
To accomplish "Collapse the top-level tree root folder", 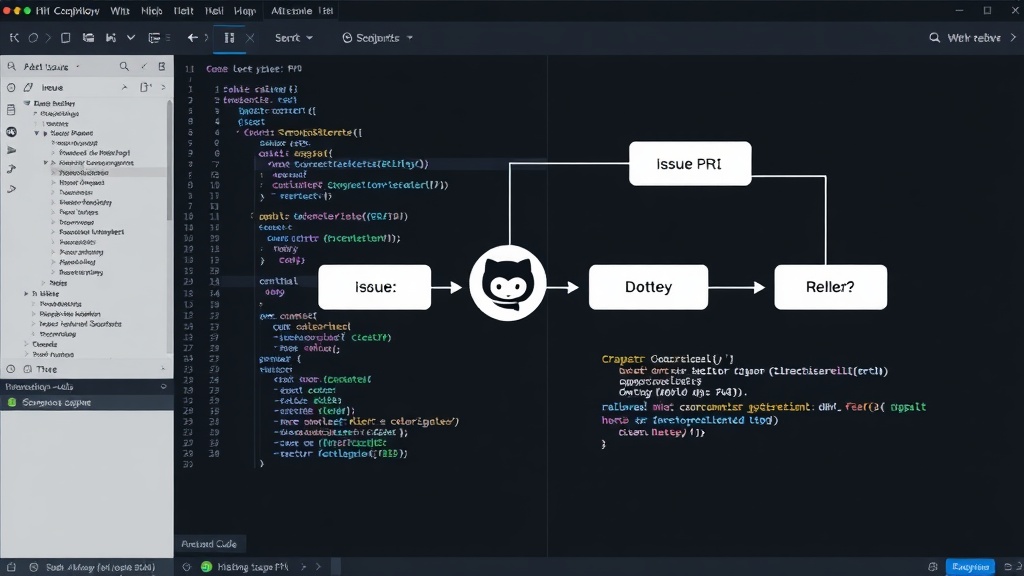I will click(x=27, y=103).
